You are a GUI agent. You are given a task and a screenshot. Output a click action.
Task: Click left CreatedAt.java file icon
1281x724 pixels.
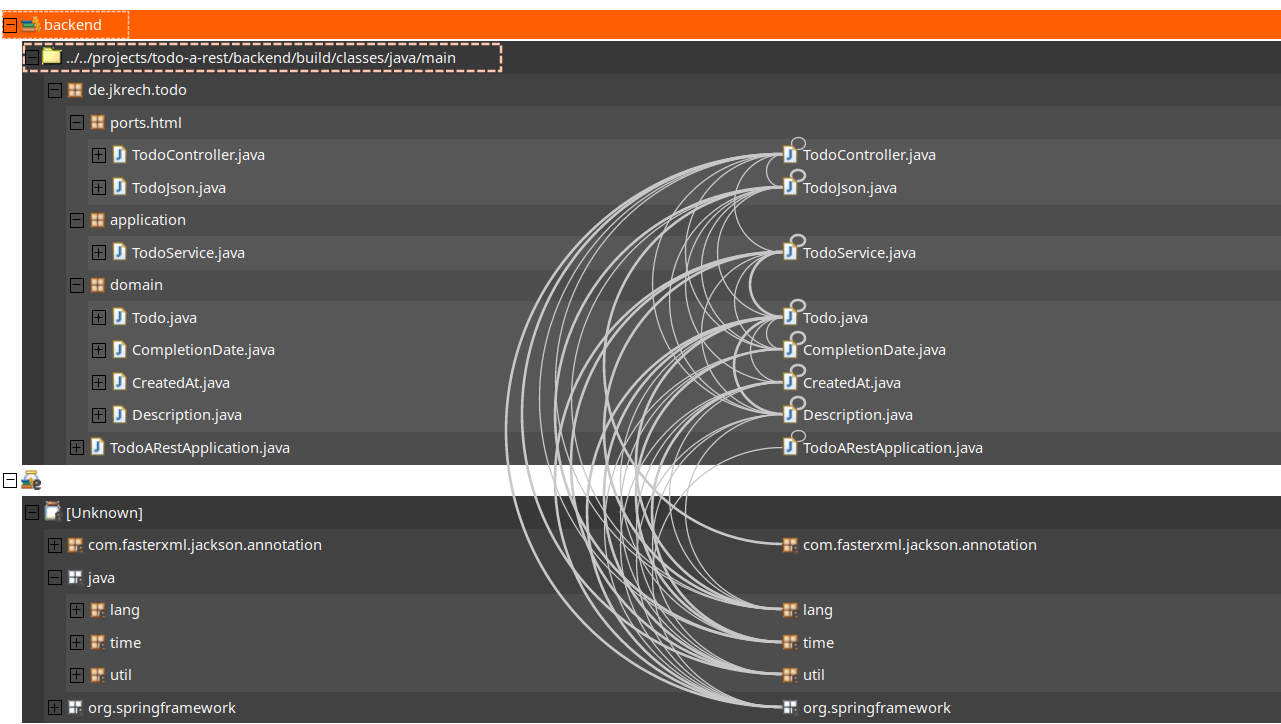pyautogui.click(x=119, y=382)
